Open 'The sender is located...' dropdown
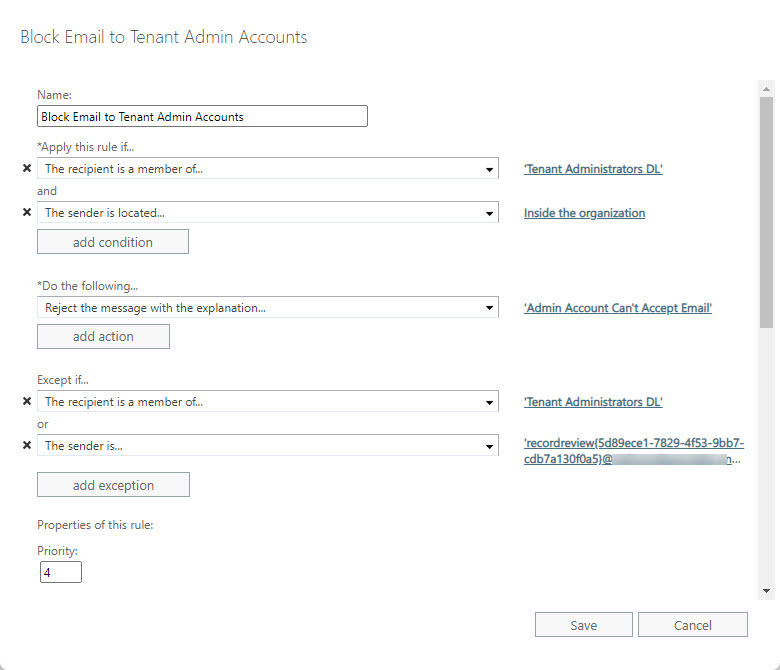This screenshot has width=780, height=670. (x=268, y=212)
